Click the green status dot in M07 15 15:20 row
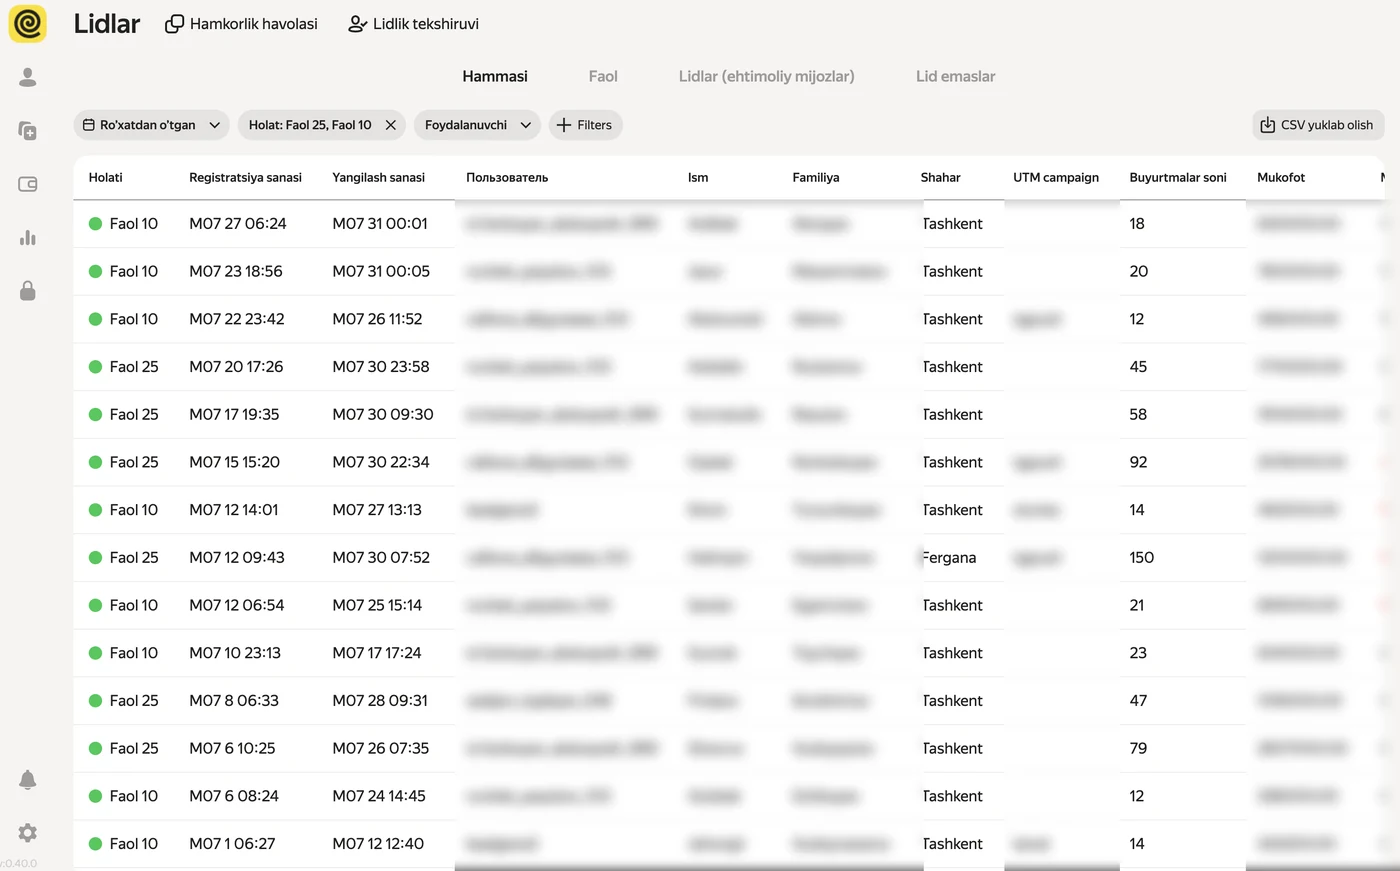The width and height of the screenshot is (1400, 871). tap(95, 462)
